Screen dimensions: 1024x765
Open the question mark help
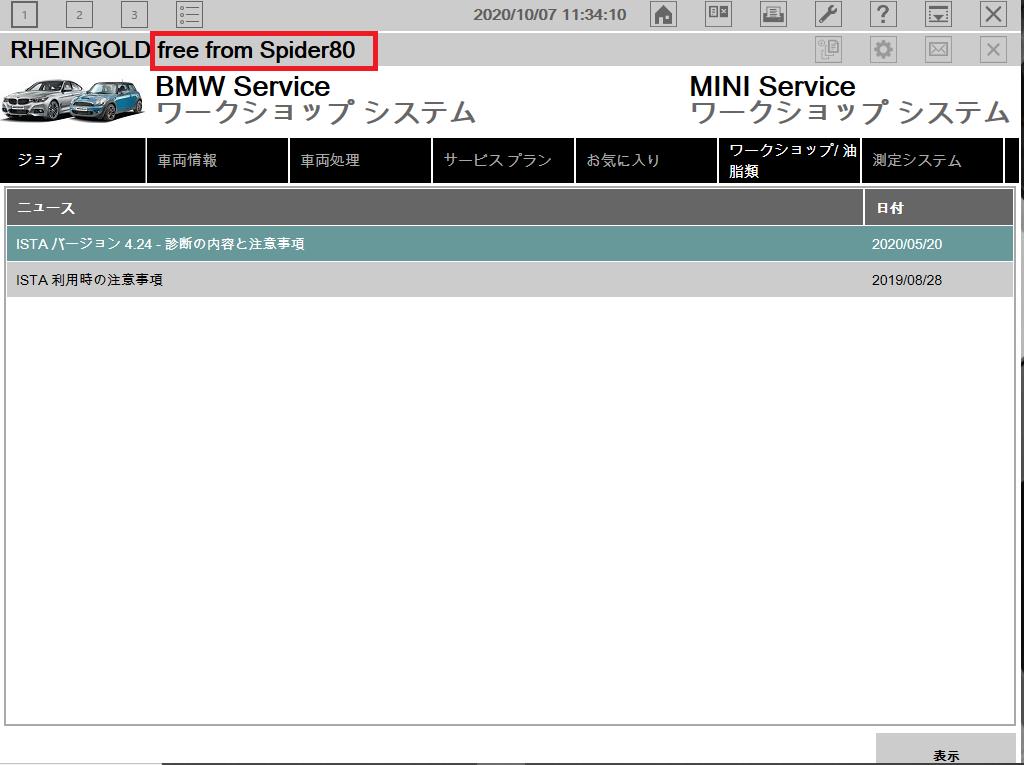[883, 14]
